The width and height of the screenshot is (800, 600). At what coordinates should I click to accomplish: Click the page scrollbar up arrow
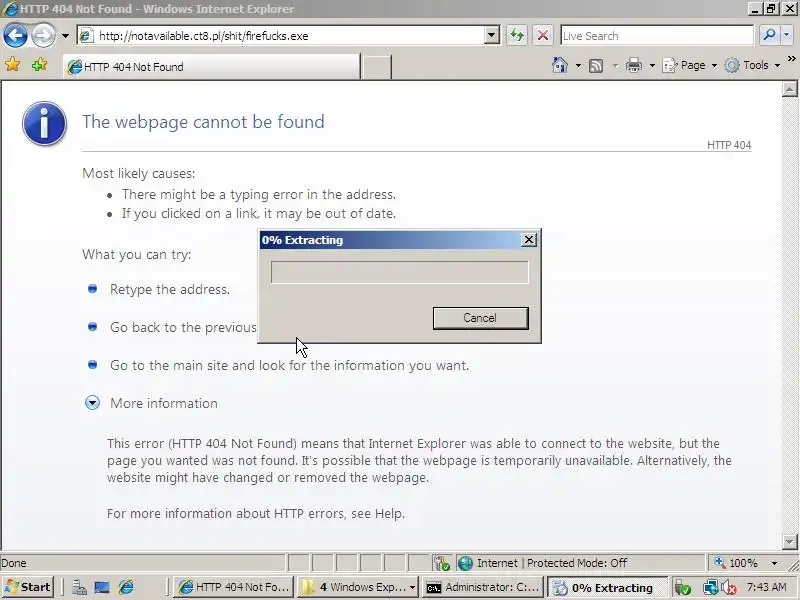point(789,90)
